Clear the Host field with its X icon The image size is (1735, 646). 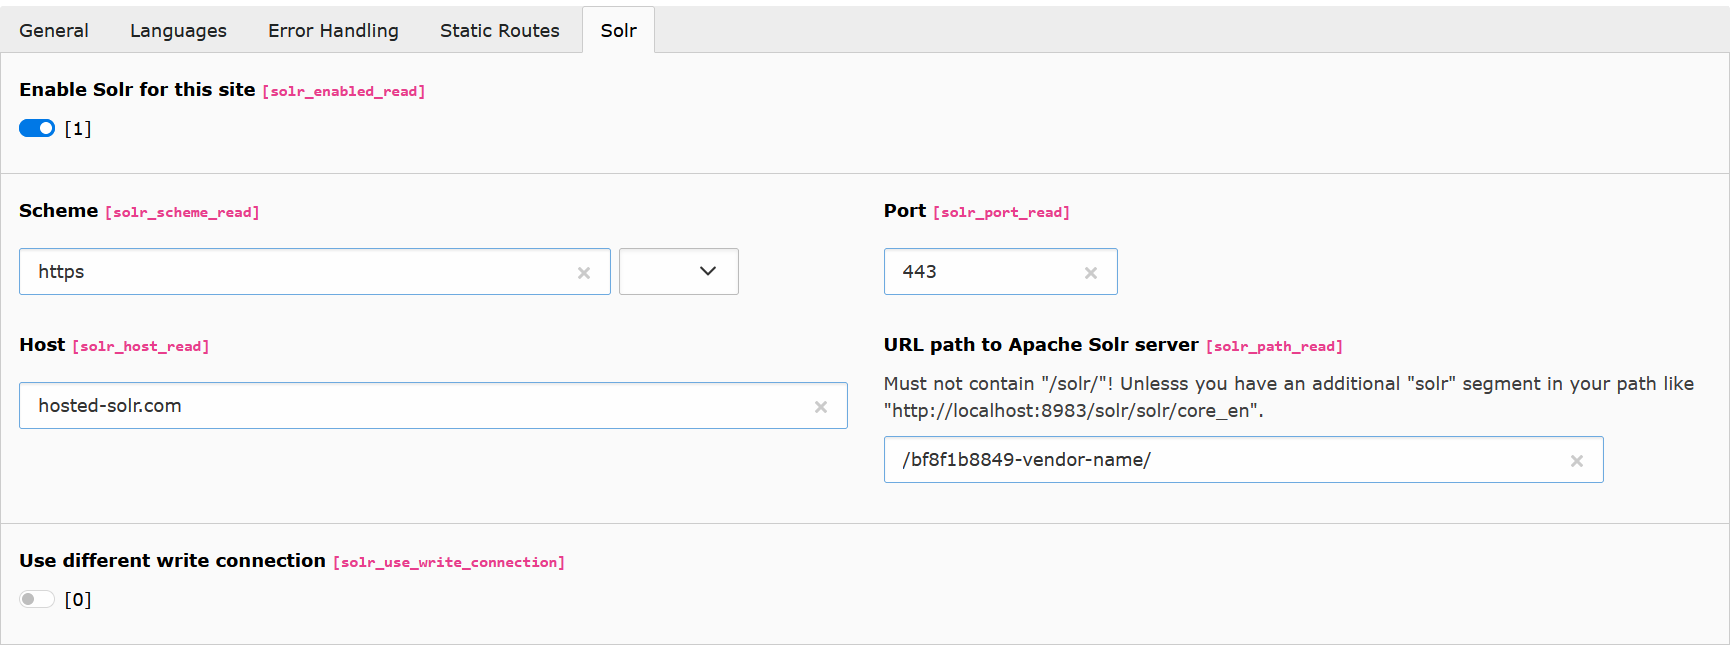(821, 407)
